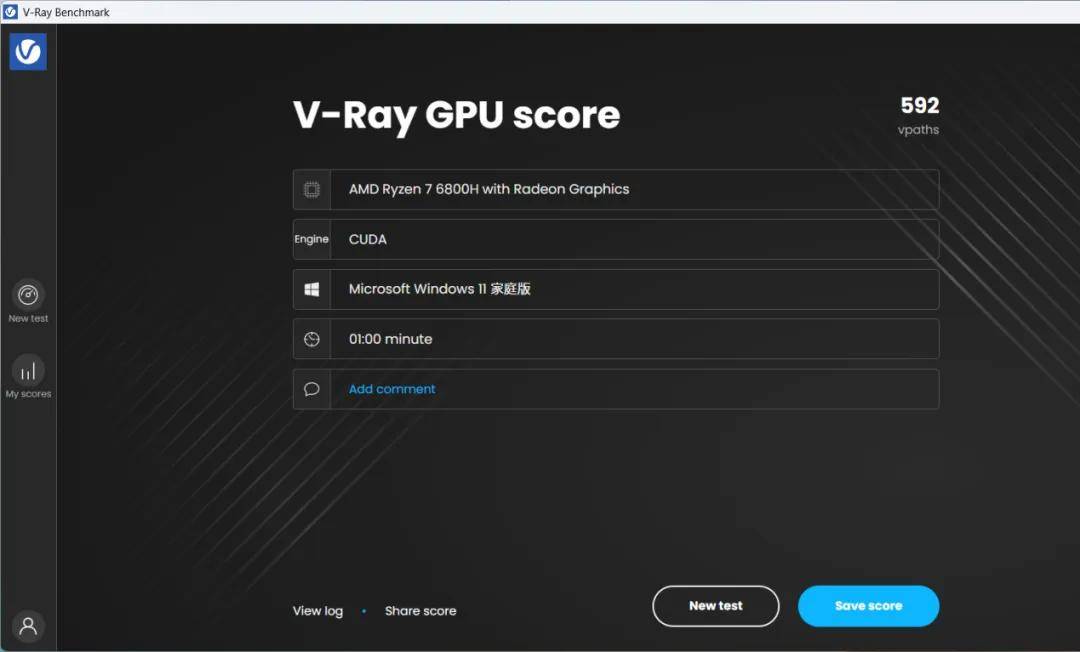Viewport: 1080px width, 652px height.
Task: Open the New test gauge icon in sidebar
Action: 28,295
